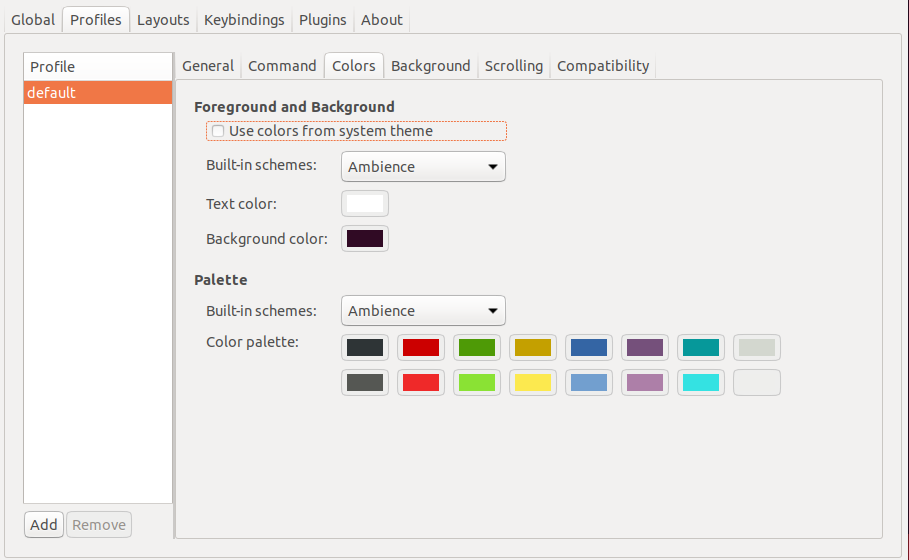Open the Palette built-in schemes dropdown
This screenshot has height=560, width=909.
pos(423,311)
